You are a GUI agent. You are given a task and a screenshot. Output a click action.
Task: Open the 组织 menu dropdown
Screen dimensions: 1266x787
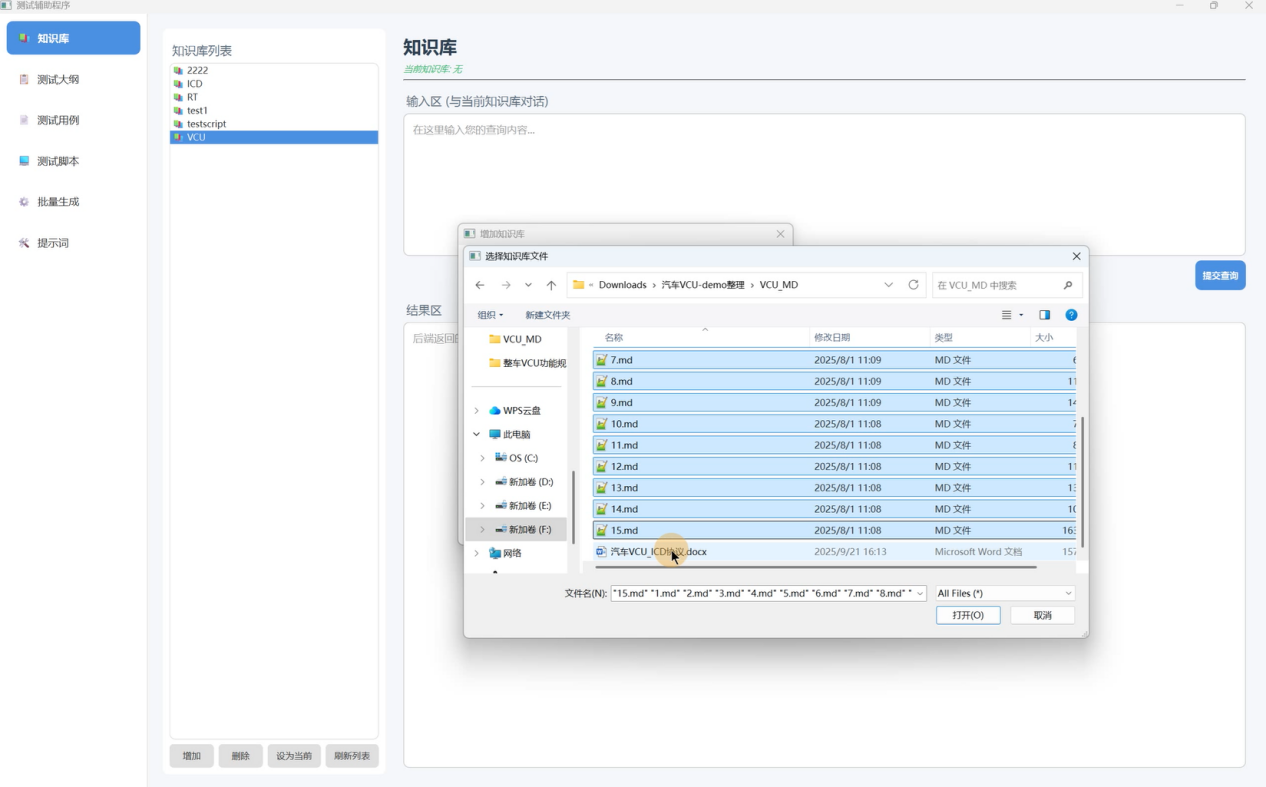coord(490,315)
